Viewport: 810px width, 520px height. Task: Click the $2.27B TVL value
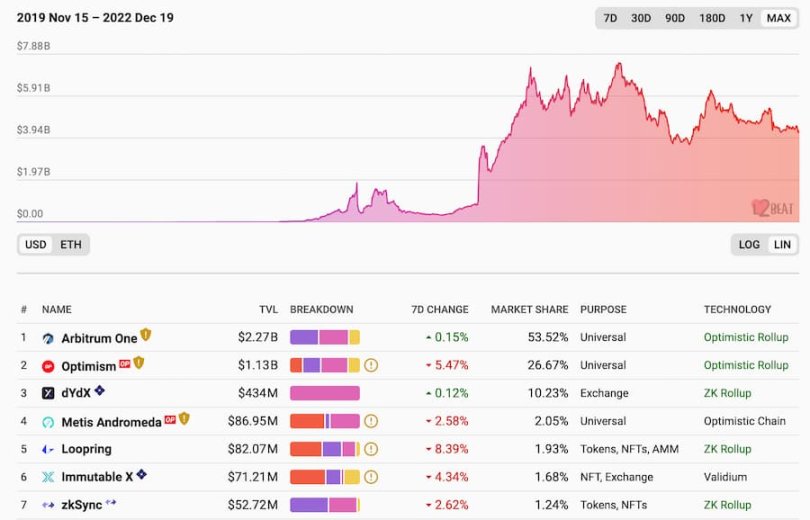pyautogui.click(x=258, y=338)
